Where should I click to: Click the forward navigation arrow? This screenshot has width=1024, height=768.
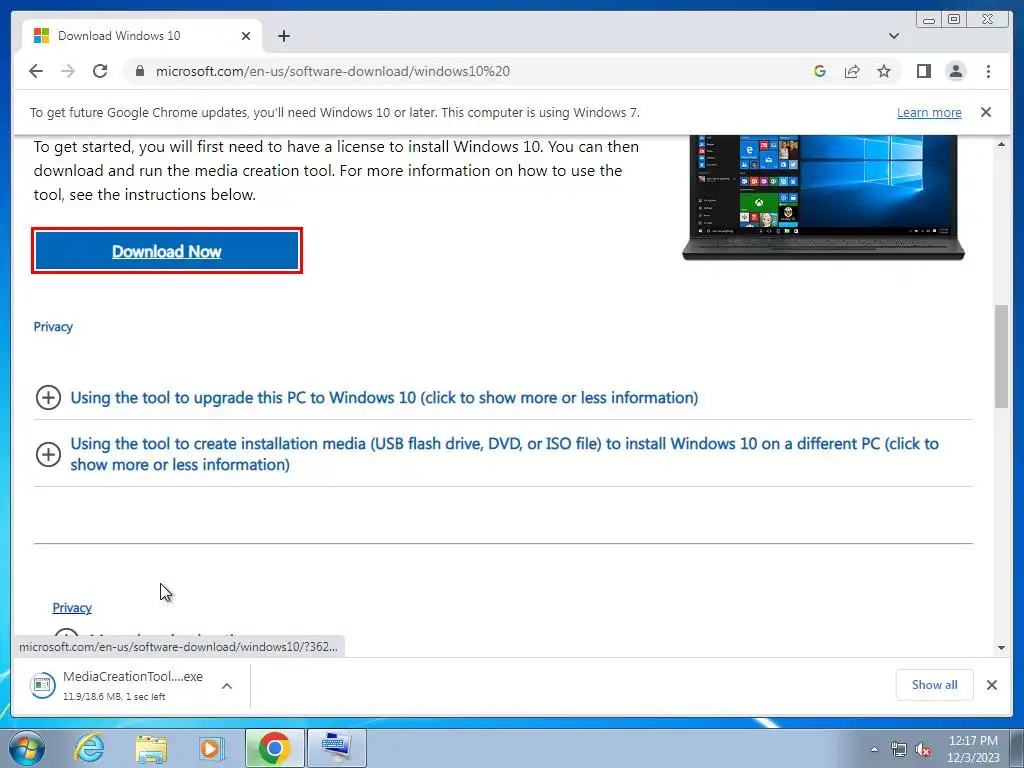tap(68, 71)
